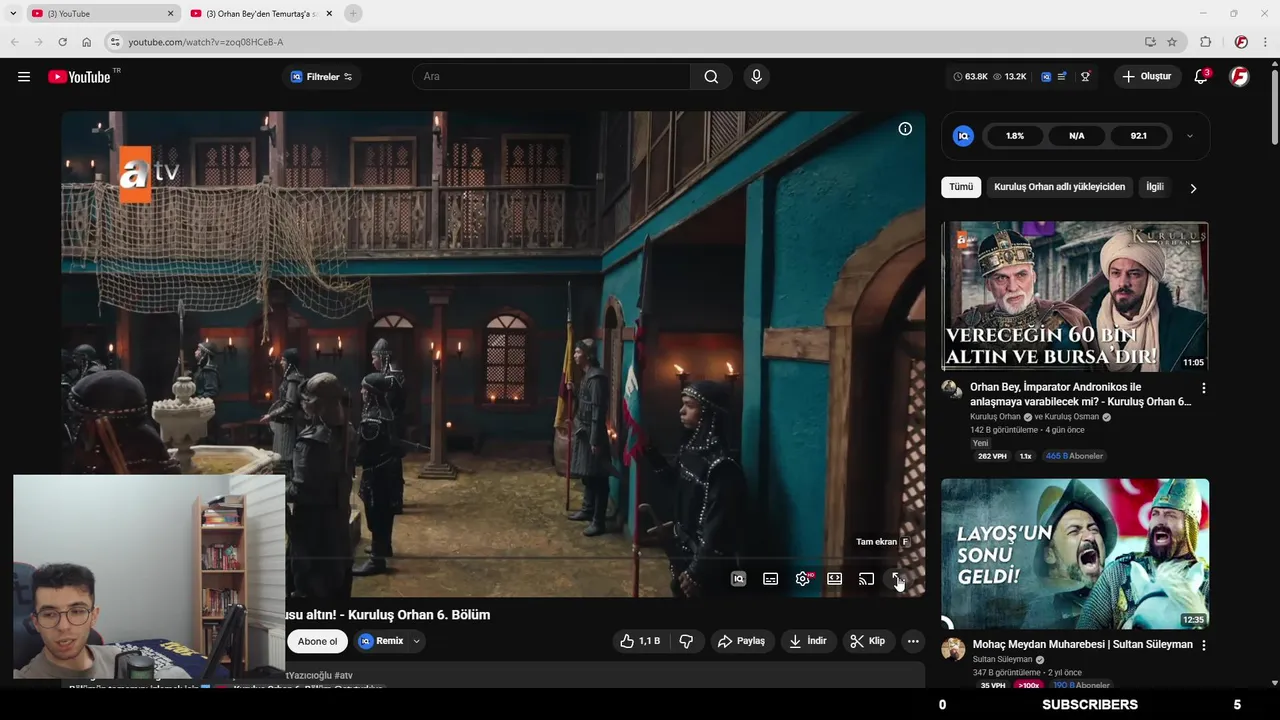This screenshot has height=720, width=1280.
Task: Click the 13.2K views stat in vidIQ bar
Action: pyautogui.click(x=1010, y=77)
